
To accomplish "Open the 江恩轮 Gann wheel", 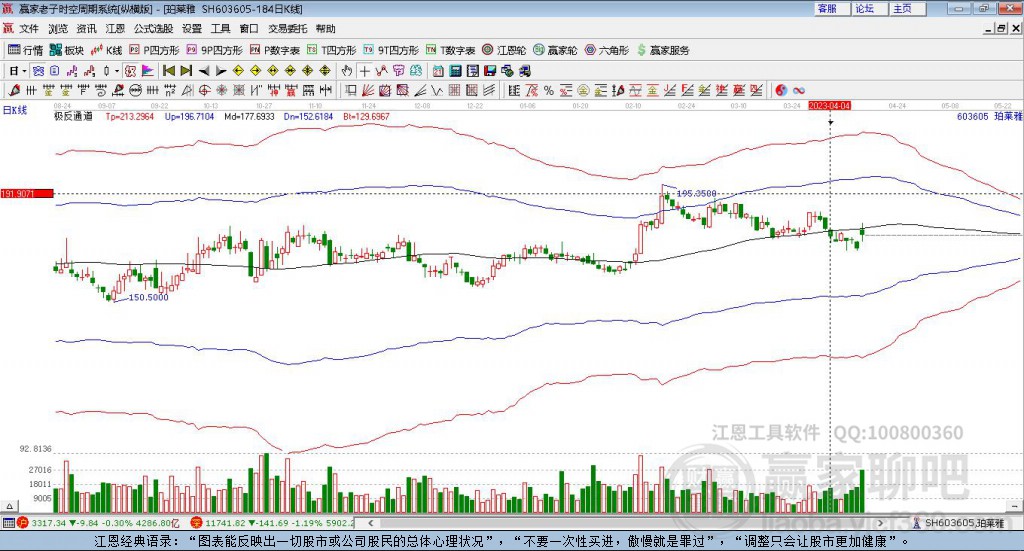I will pyautogui.click(x=504, y=50).
